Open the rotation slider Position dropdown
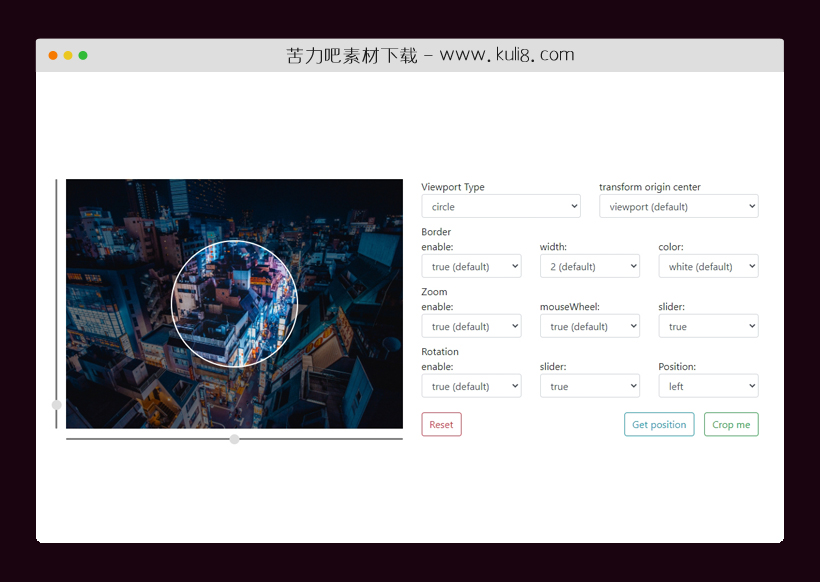Screen dimensions: 820x582 pos(708,385)
